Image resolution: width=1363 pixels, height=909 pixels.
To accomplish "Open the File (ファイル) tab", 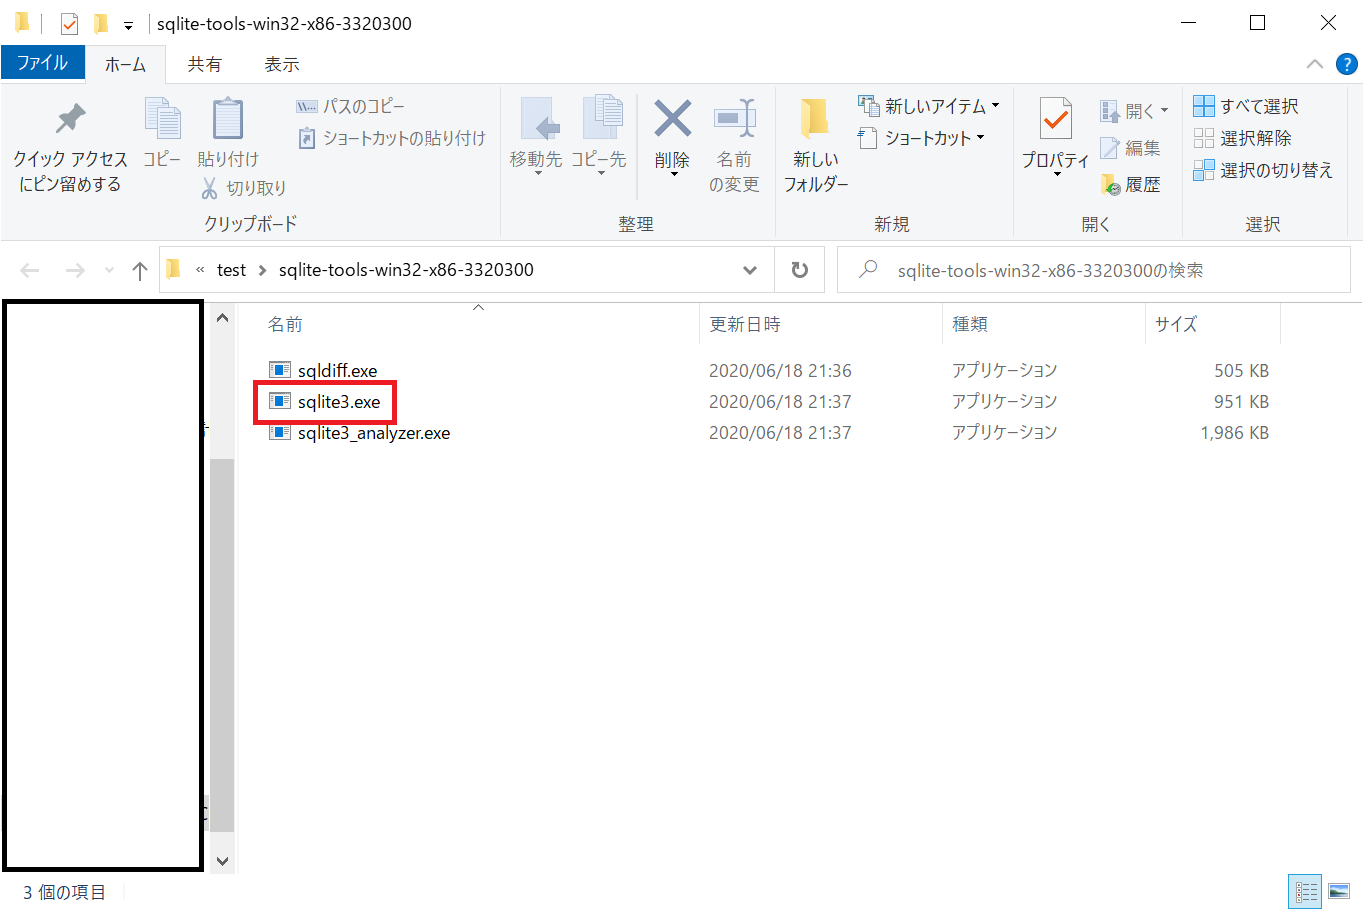I will (43, 63).
